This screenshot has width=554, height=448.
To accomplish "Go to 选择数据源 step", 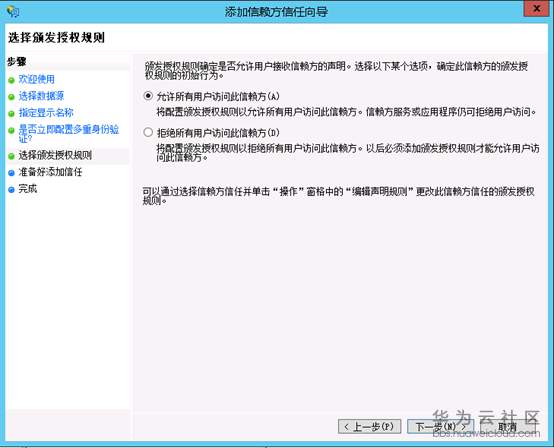I will 41,96.
